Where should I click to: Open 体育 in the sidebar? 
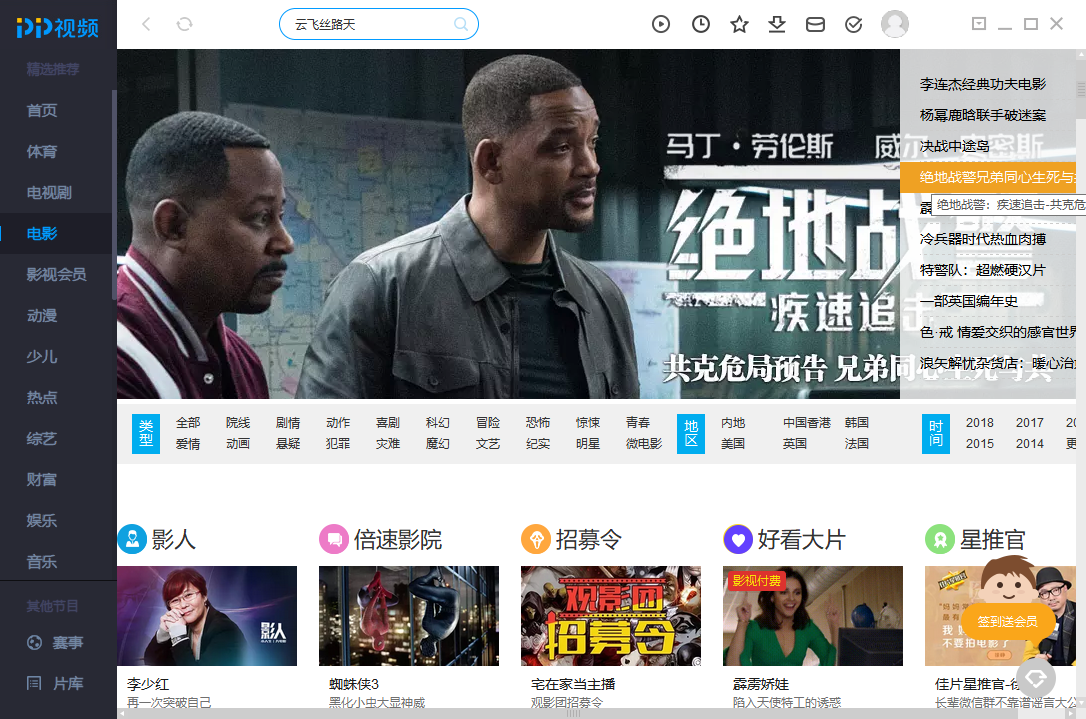(42, 152)
